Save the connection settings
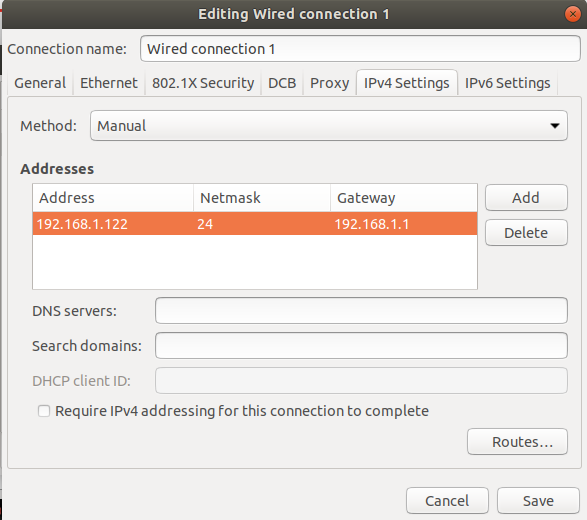 click(538, 501)
